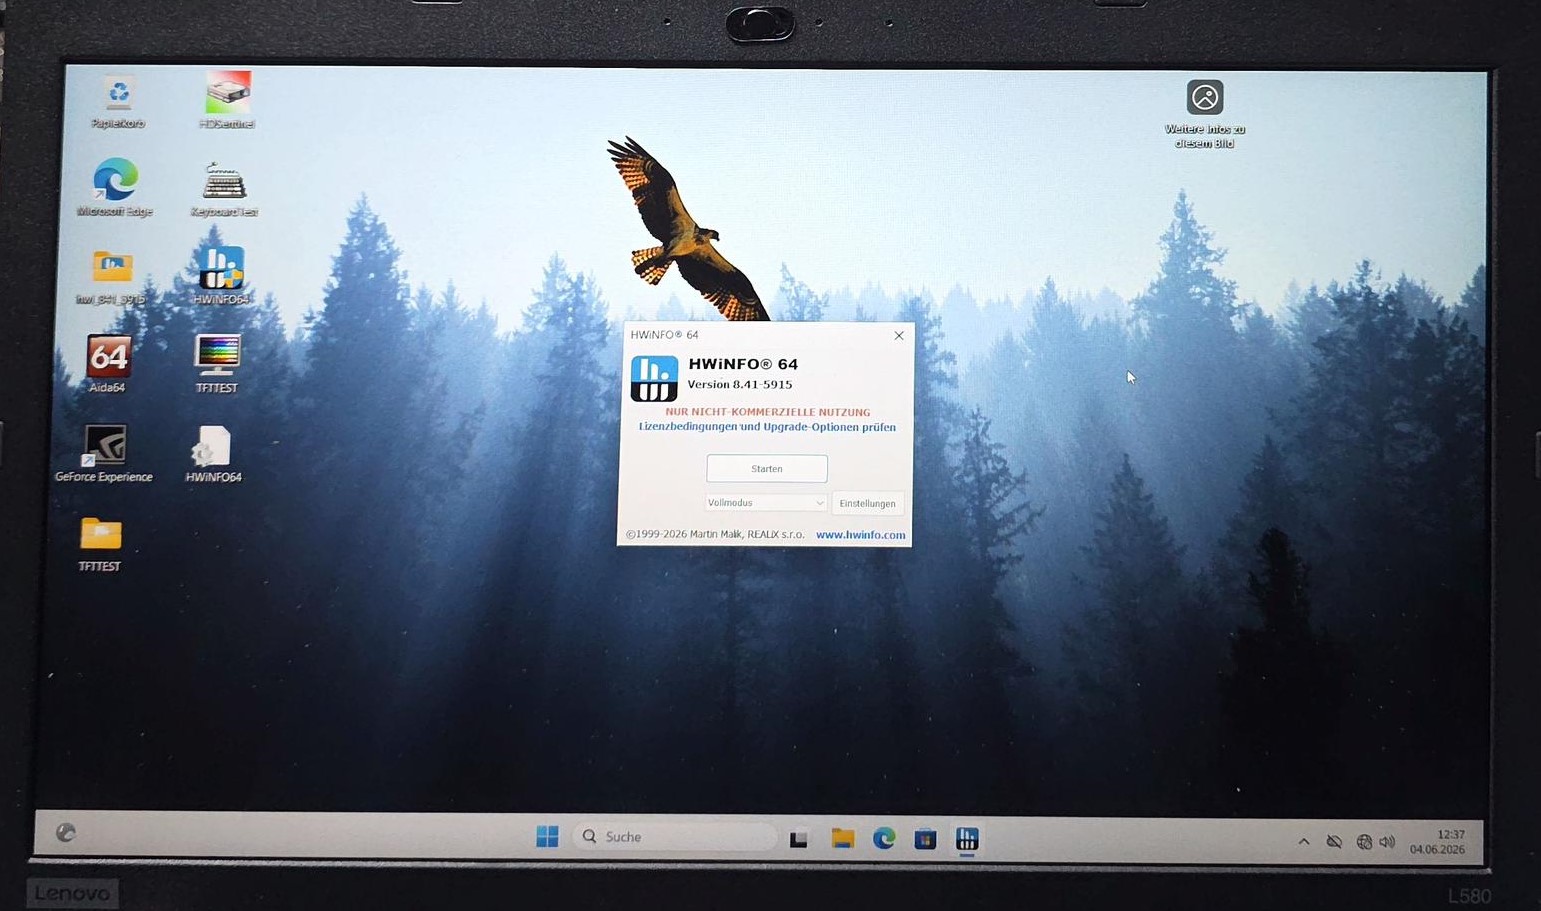This screenshot has height=911, width=1541.
Task: Select the TFTTEST folder on the desktop
Action: click(x=100, y=544)
